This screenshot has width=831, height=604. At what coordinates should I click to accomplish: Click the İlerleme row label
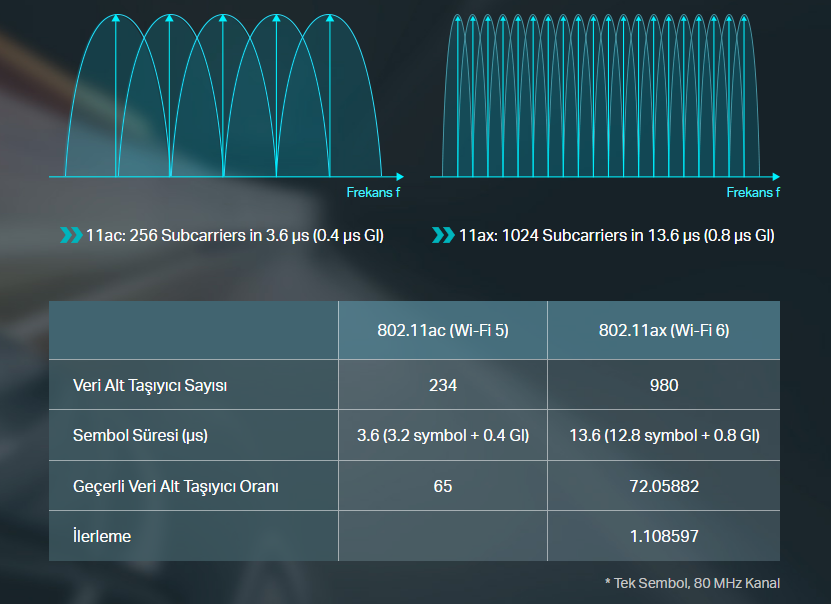click(102, 536)
